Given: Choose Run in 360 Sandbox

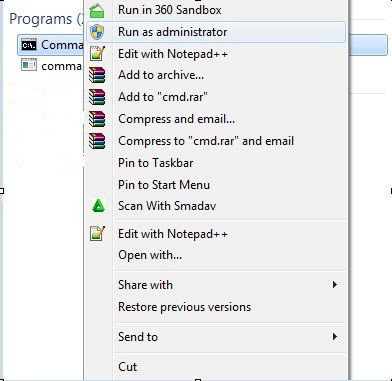Looking at the screenshot, I should point(215,10).
